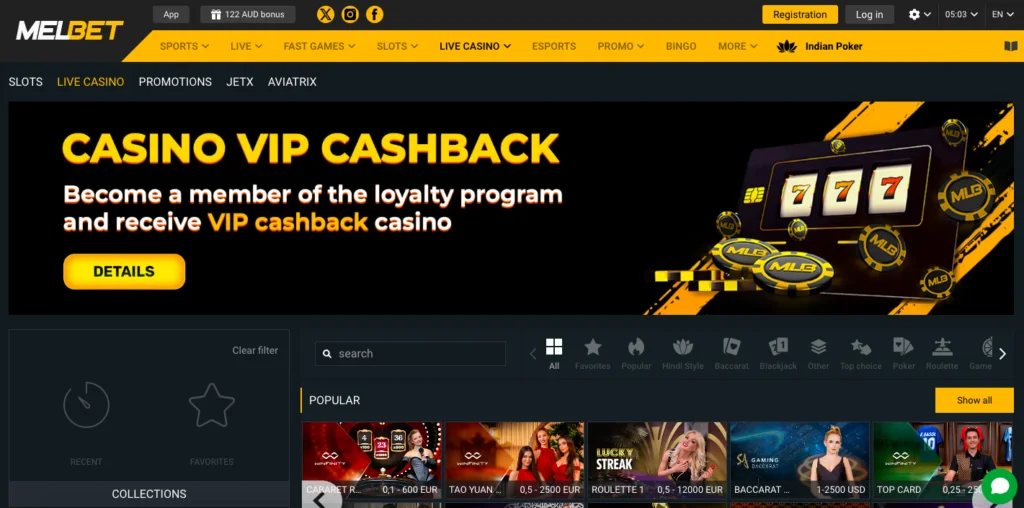Click the DETAILS banner button

pyautogui.click(x=124, y=272)
